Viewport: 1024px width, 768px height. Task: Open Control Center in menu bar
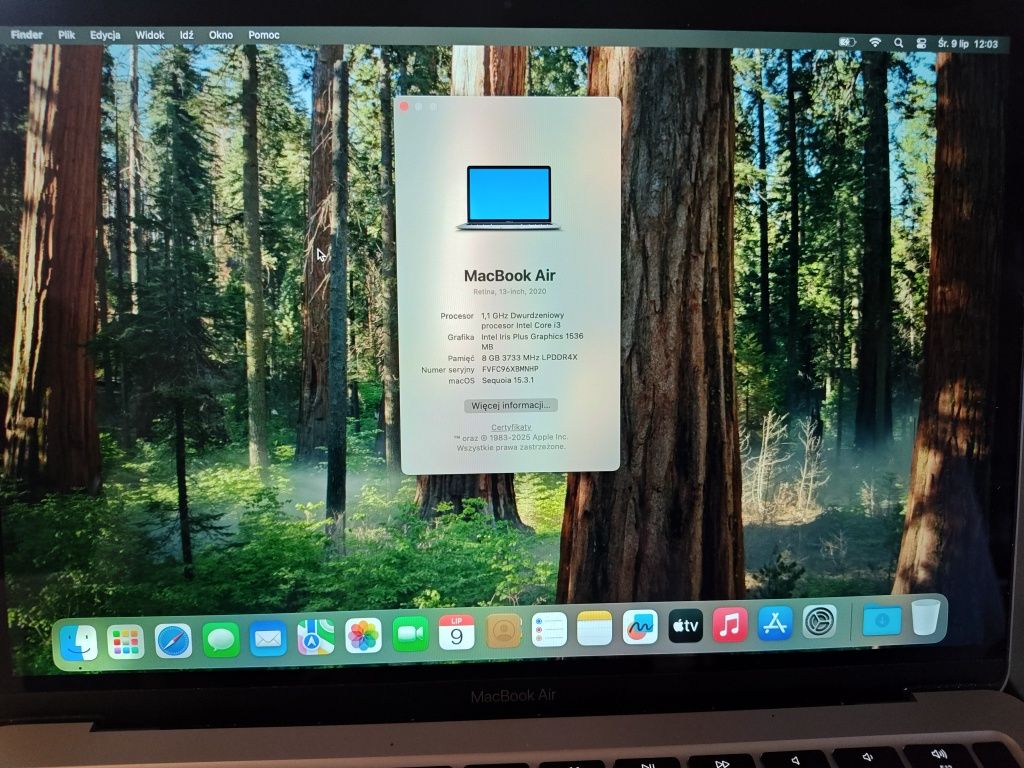921,44
